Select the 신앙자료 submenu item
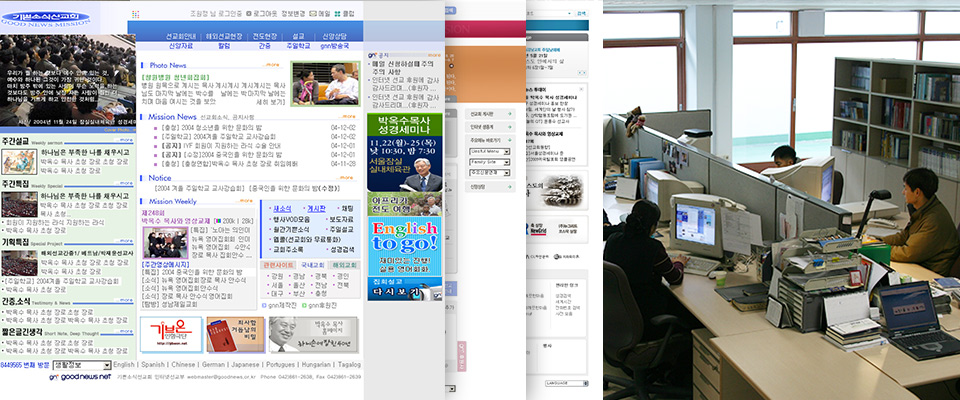 click(181, 46)
